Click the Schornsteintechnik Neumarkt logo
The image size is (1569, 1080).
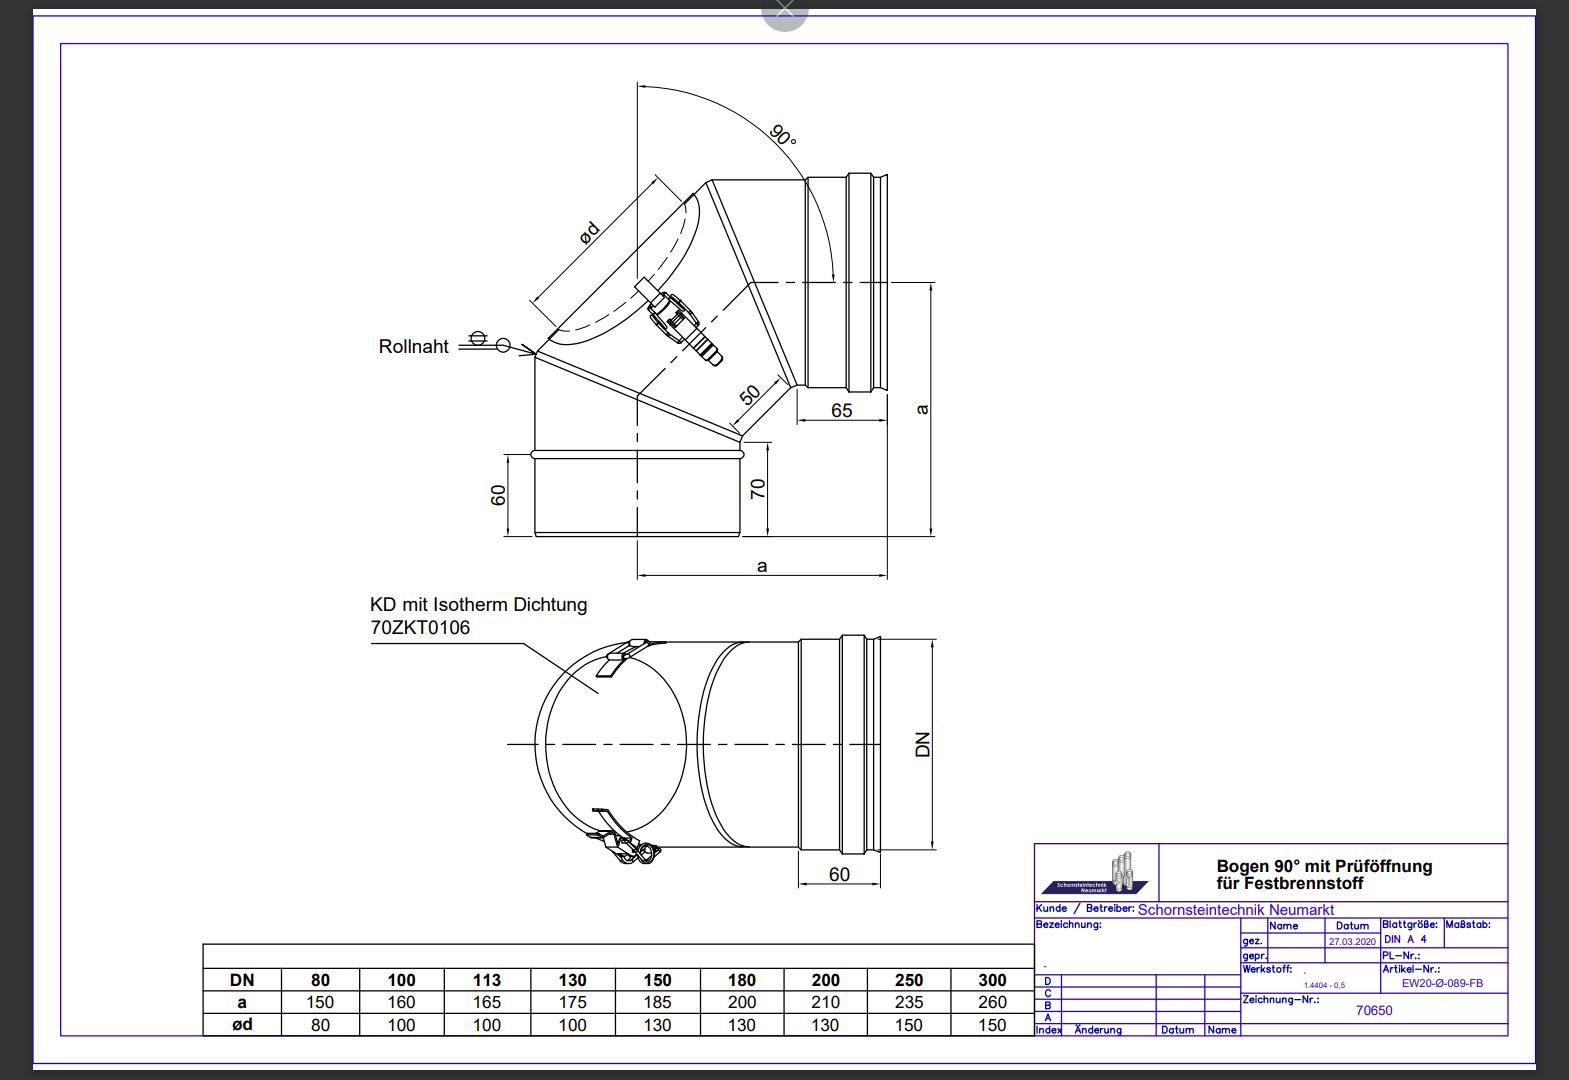coord(1096,873)
